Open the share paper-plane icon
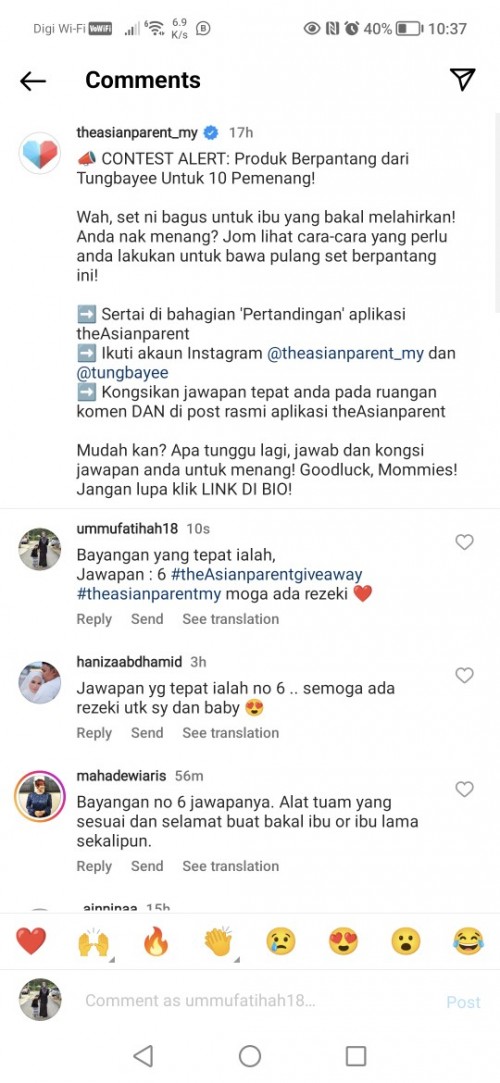 pos(462,79)
